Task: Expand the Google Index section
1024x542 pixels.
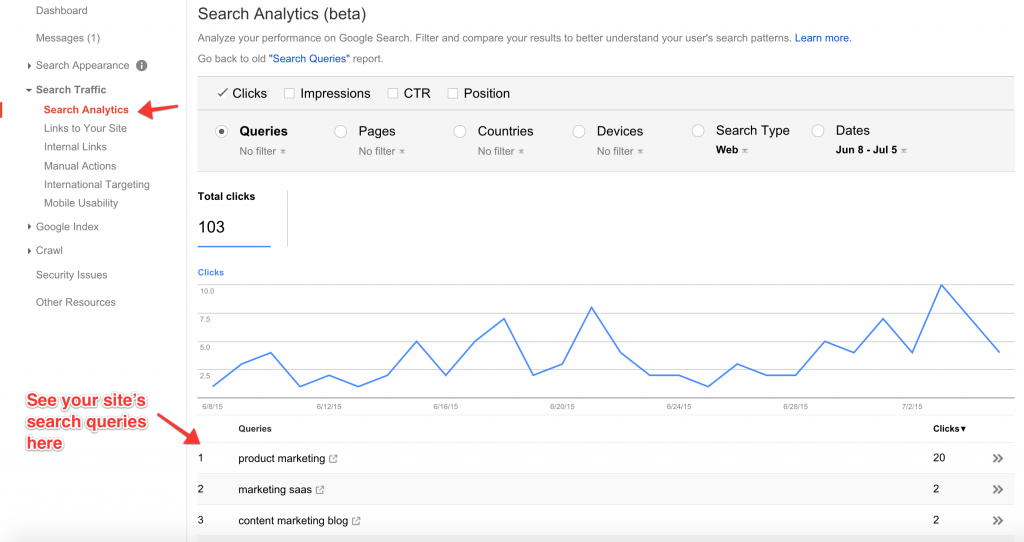Action: (29, 227)
